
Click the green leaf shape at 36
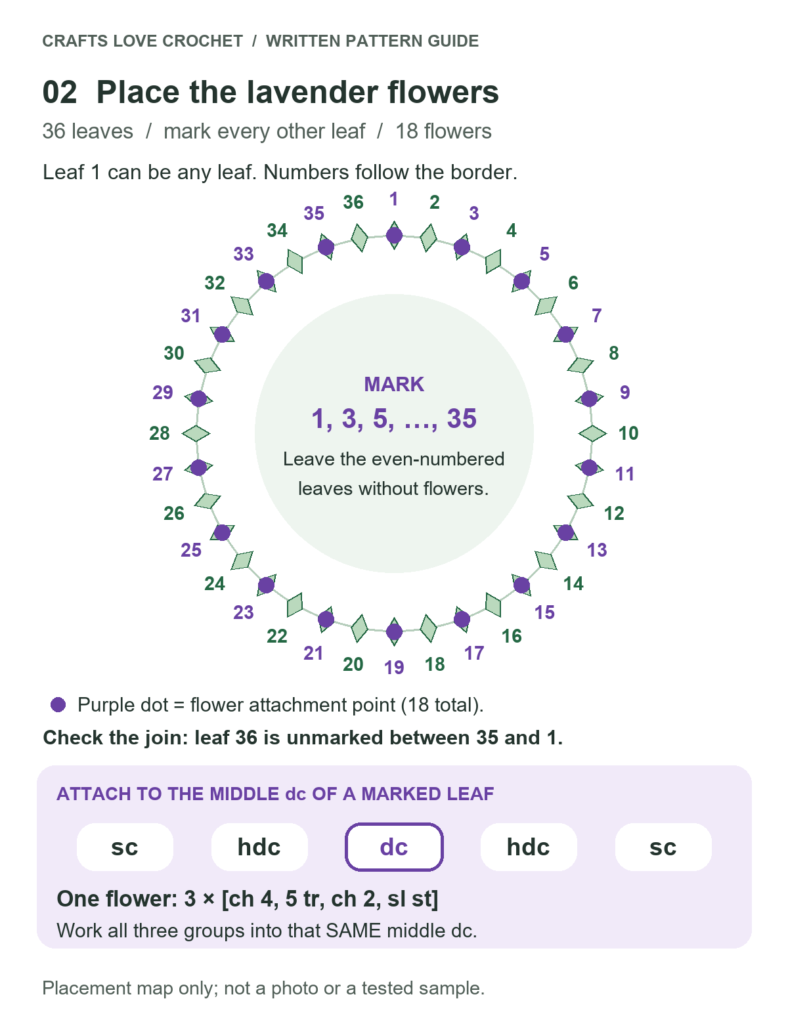(x=359, y=237)
